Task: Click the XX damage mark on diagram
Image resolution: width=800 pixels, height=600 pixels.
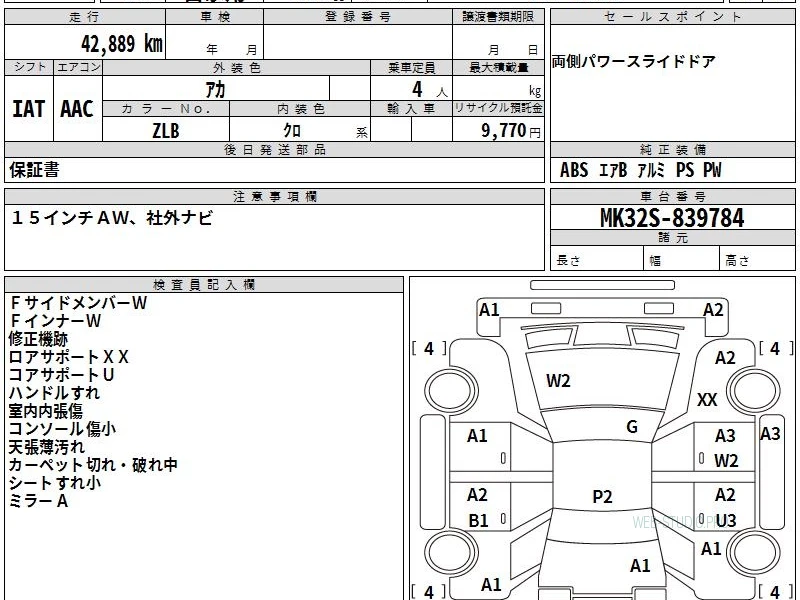Action: click(x=707, y=400)
